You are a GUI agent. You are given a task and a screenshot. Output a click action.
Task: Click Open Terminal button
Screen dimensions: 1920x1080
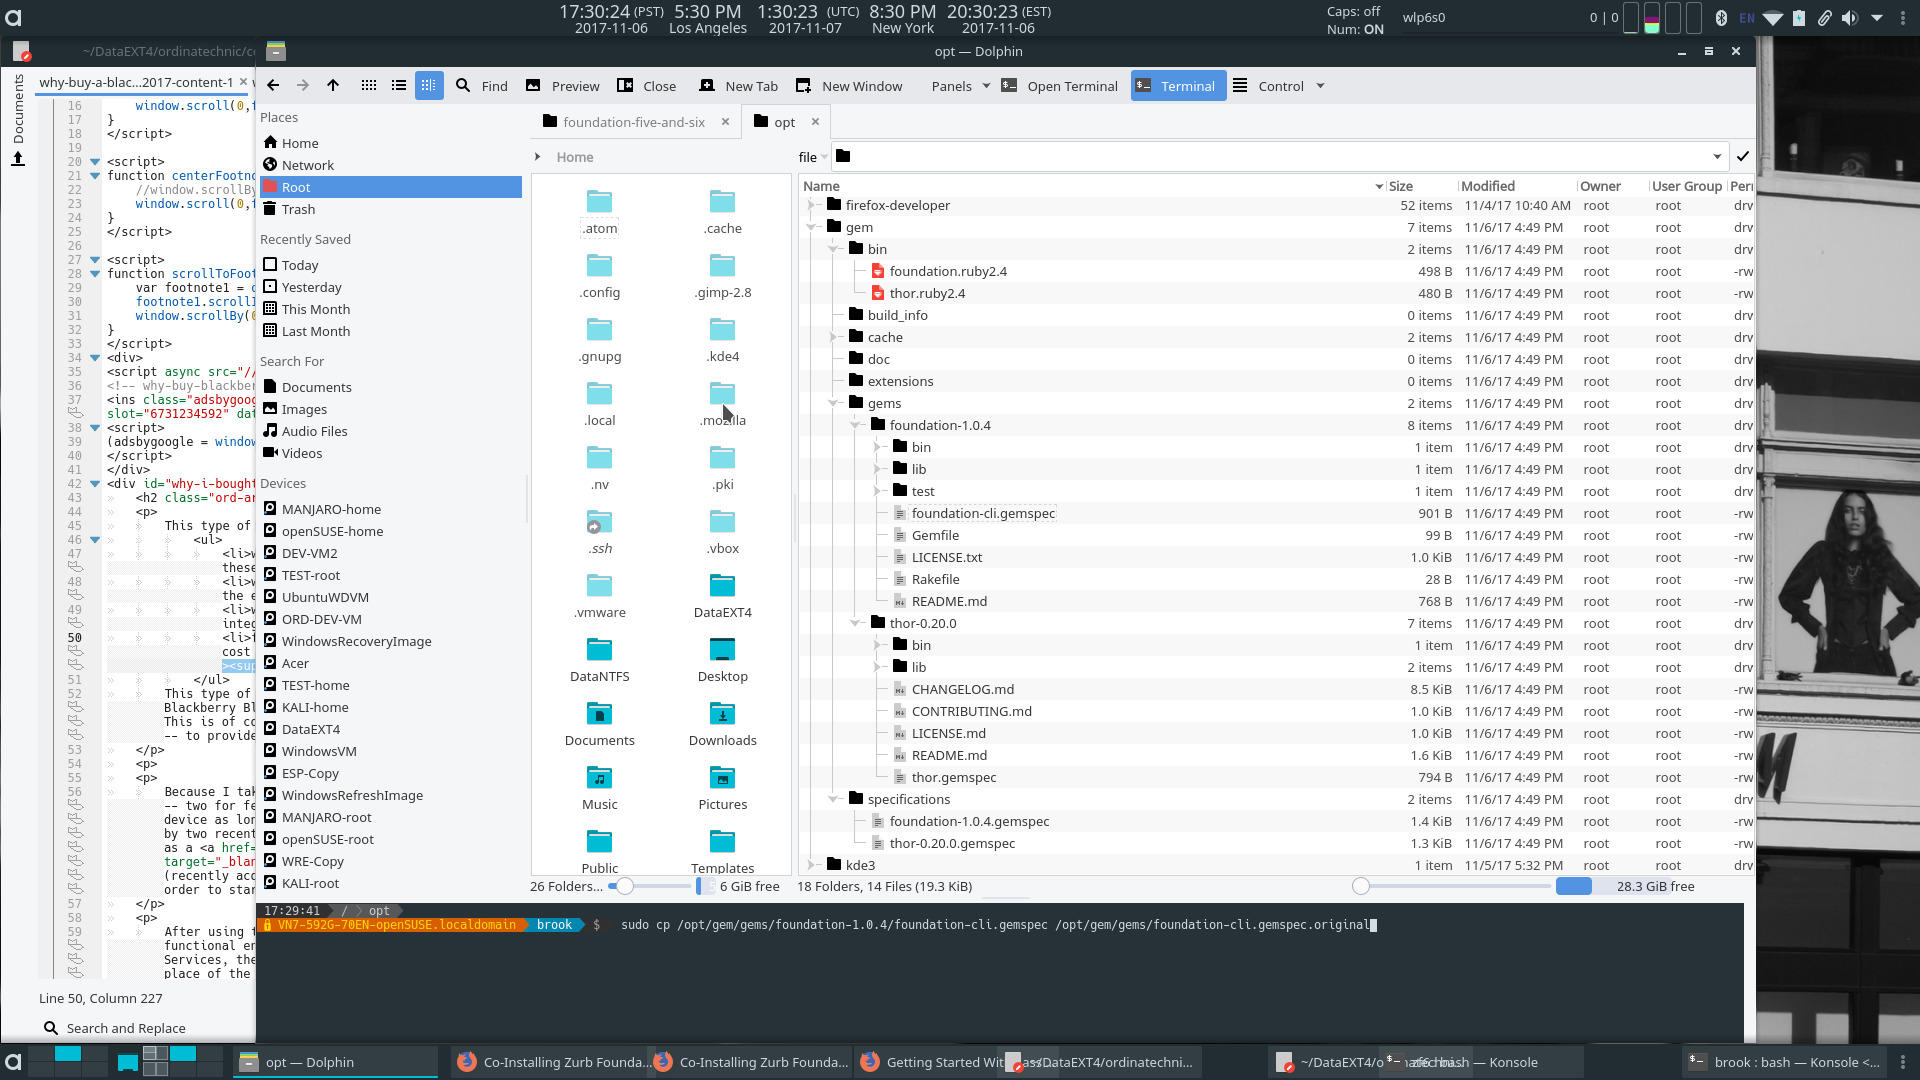1060,86
